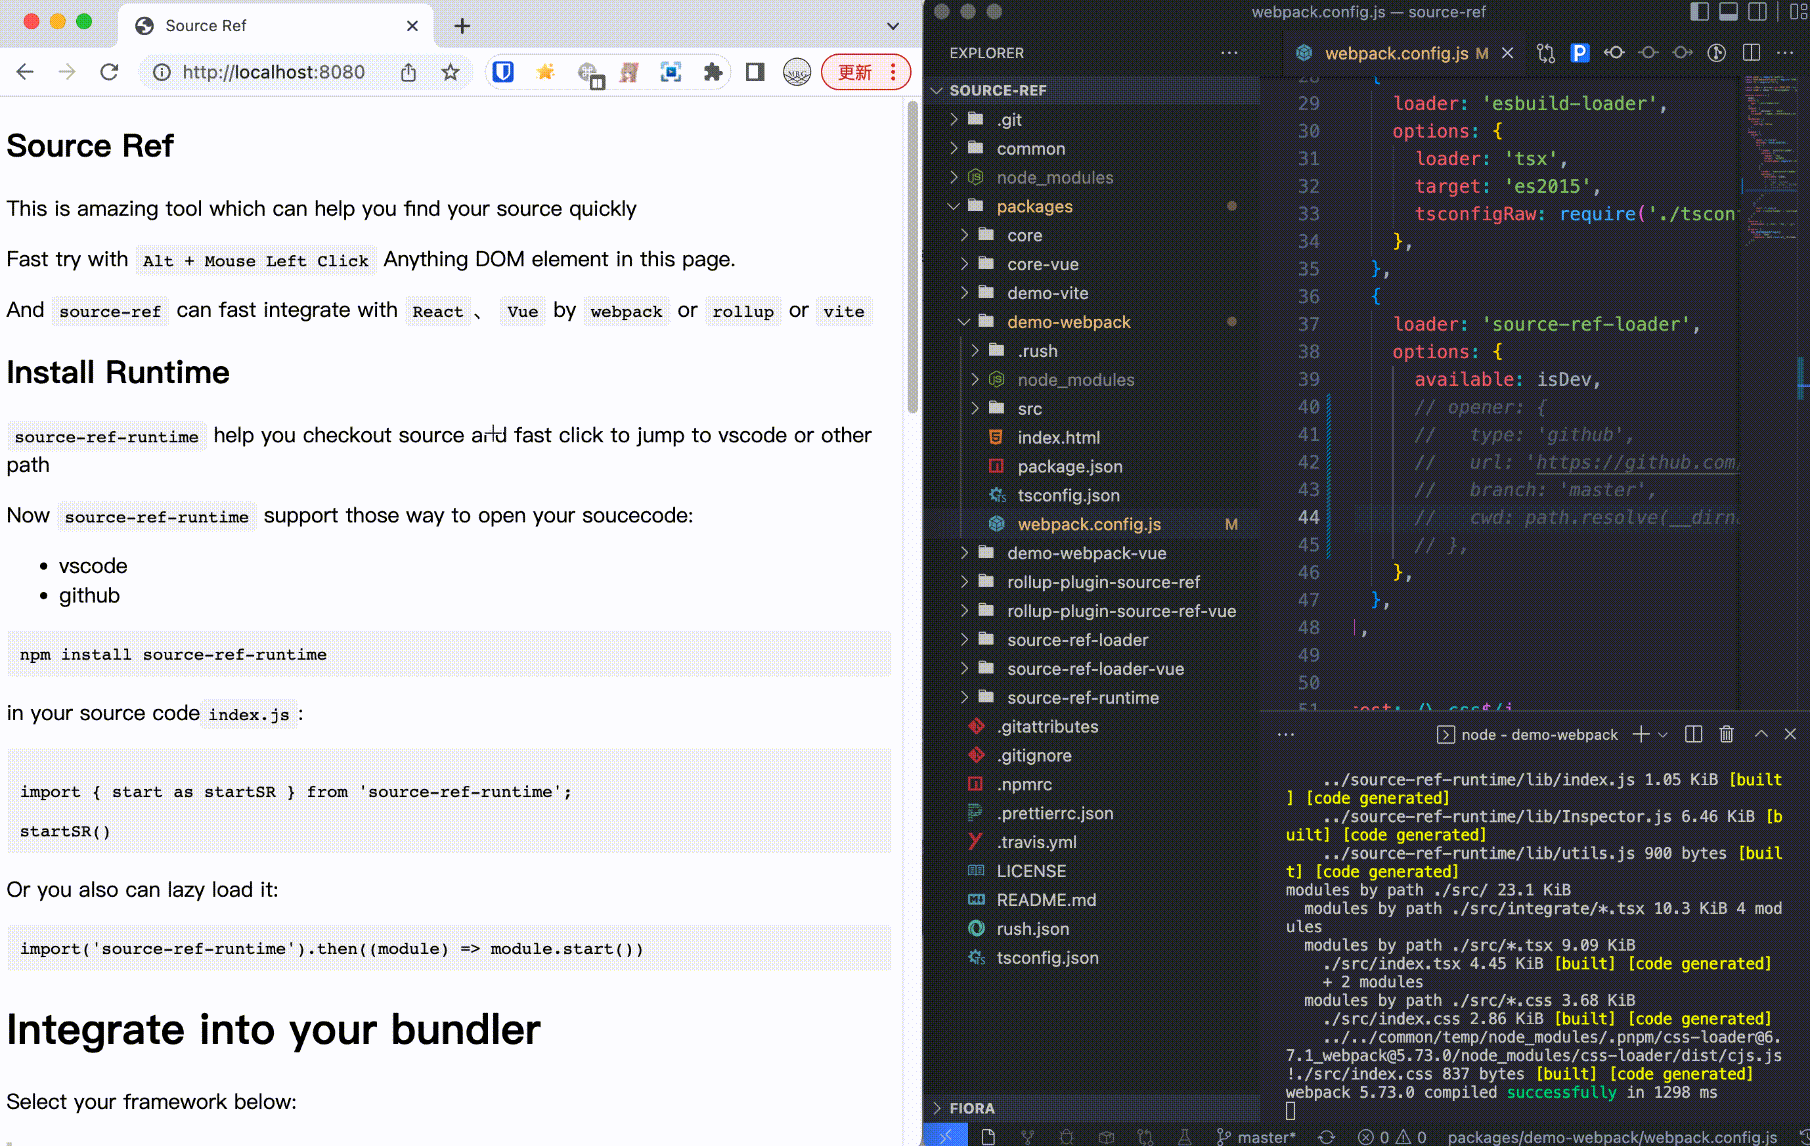The width and height of the screenshot is (1810, 1146).
Task: Click the github URL in the code comment
Action: pyautogui.click(x=1636, y=463)
